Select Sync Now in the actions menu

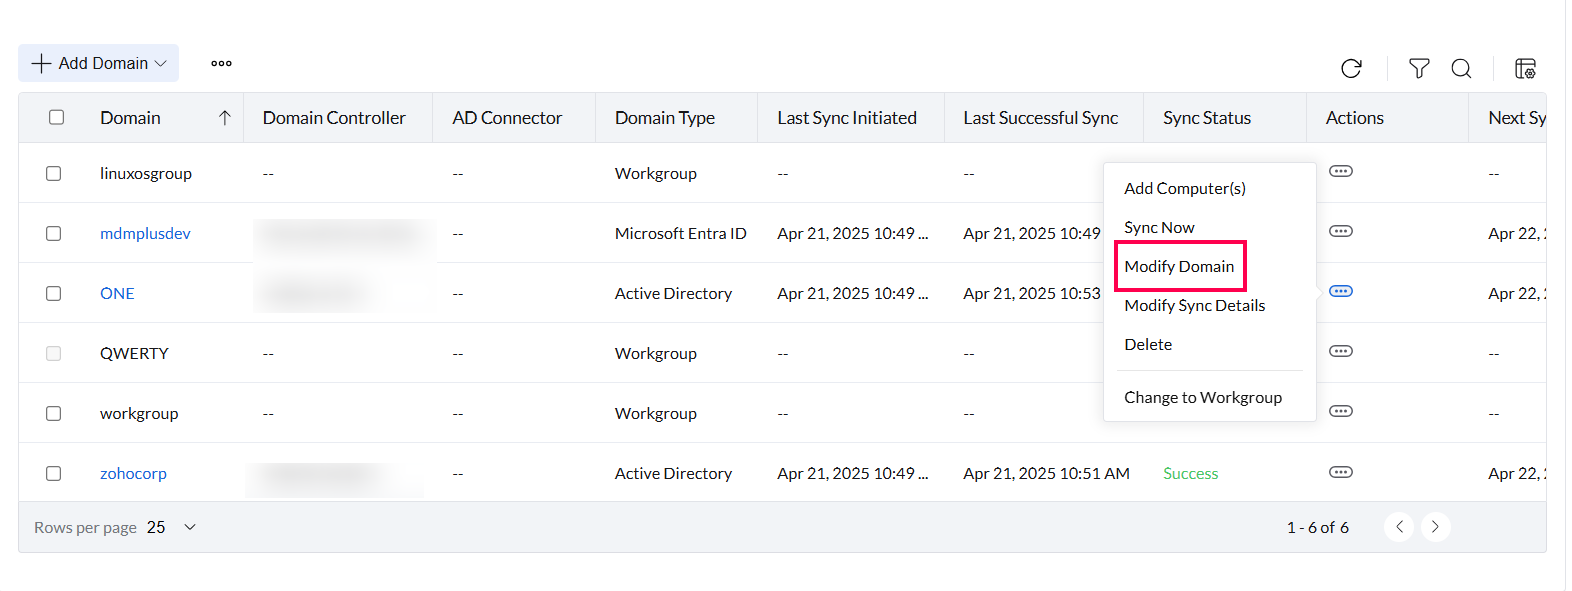[1159, 227]
